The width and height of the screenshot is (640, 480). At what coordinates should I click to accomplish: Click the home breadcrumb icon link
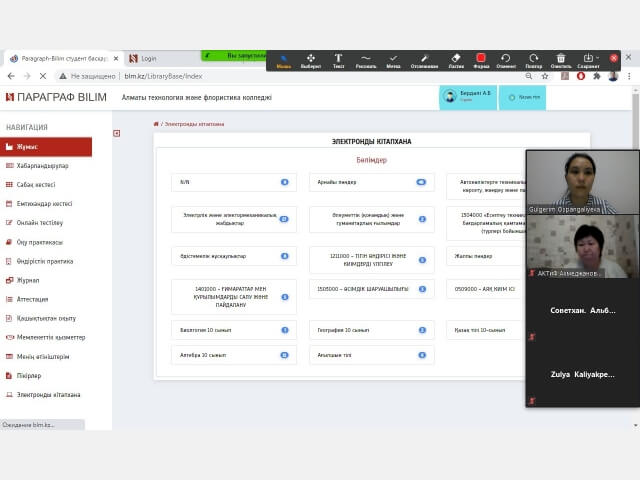click(156, 124)
